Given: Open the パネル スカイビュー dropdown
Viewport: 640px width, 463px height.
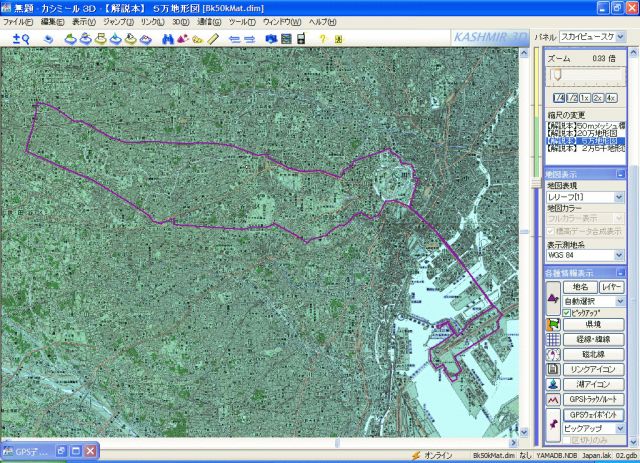Looking at the screenshot, I should pos(591,35).
